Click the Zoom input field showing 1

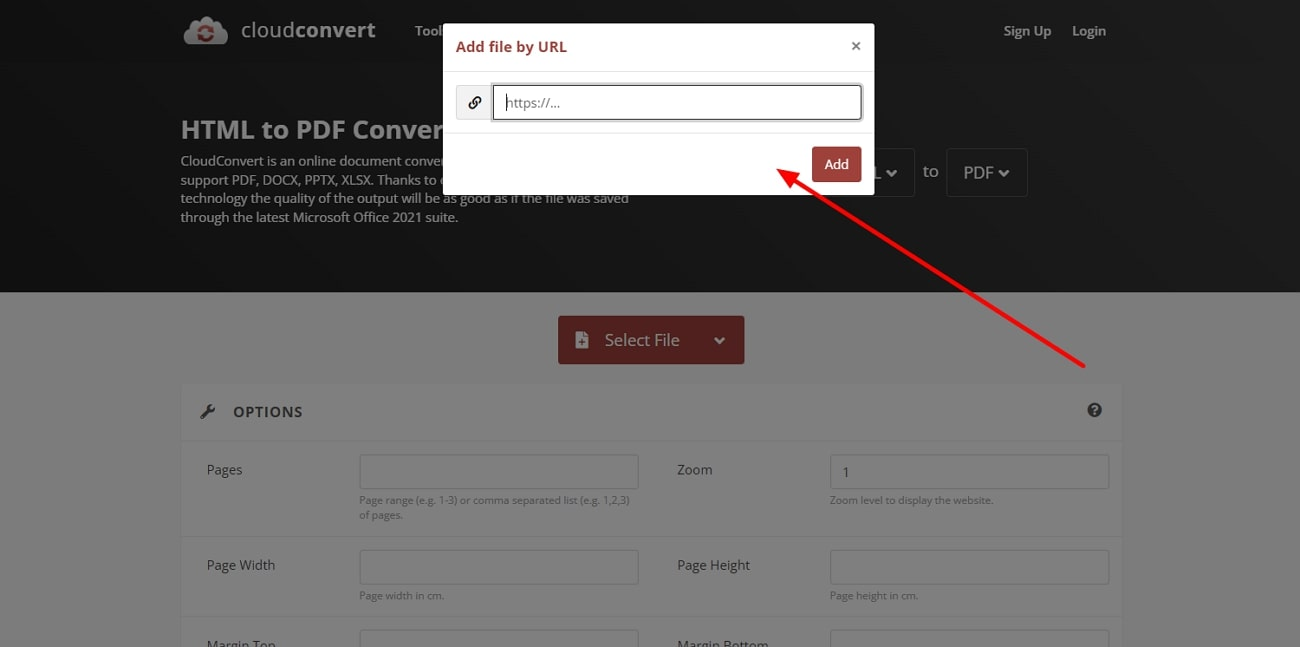(969, 472)
